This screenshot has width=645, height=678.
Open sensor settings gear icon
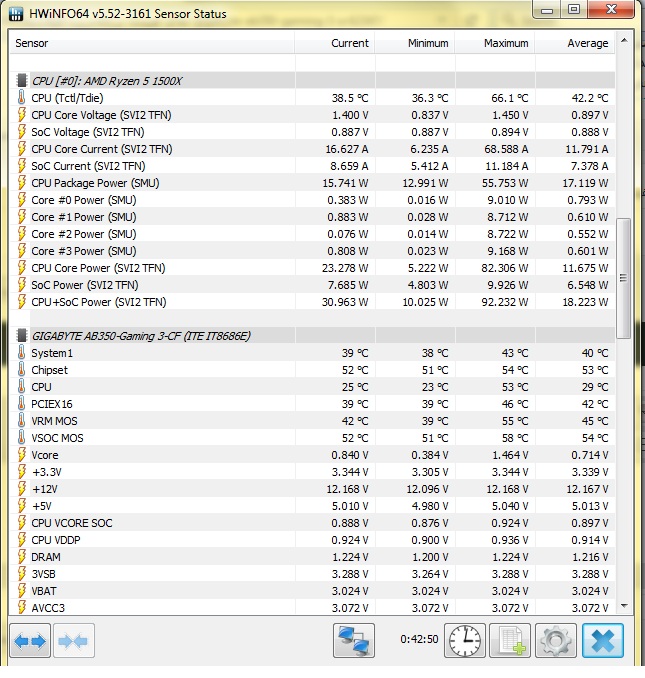point(555,640)
